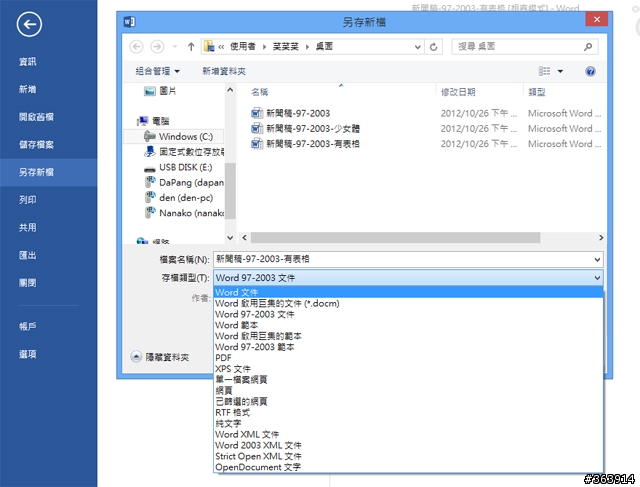Viewport: 640px width, 487px height.
Task: Open the DaPang network location
Action: (x=184, y=182)
